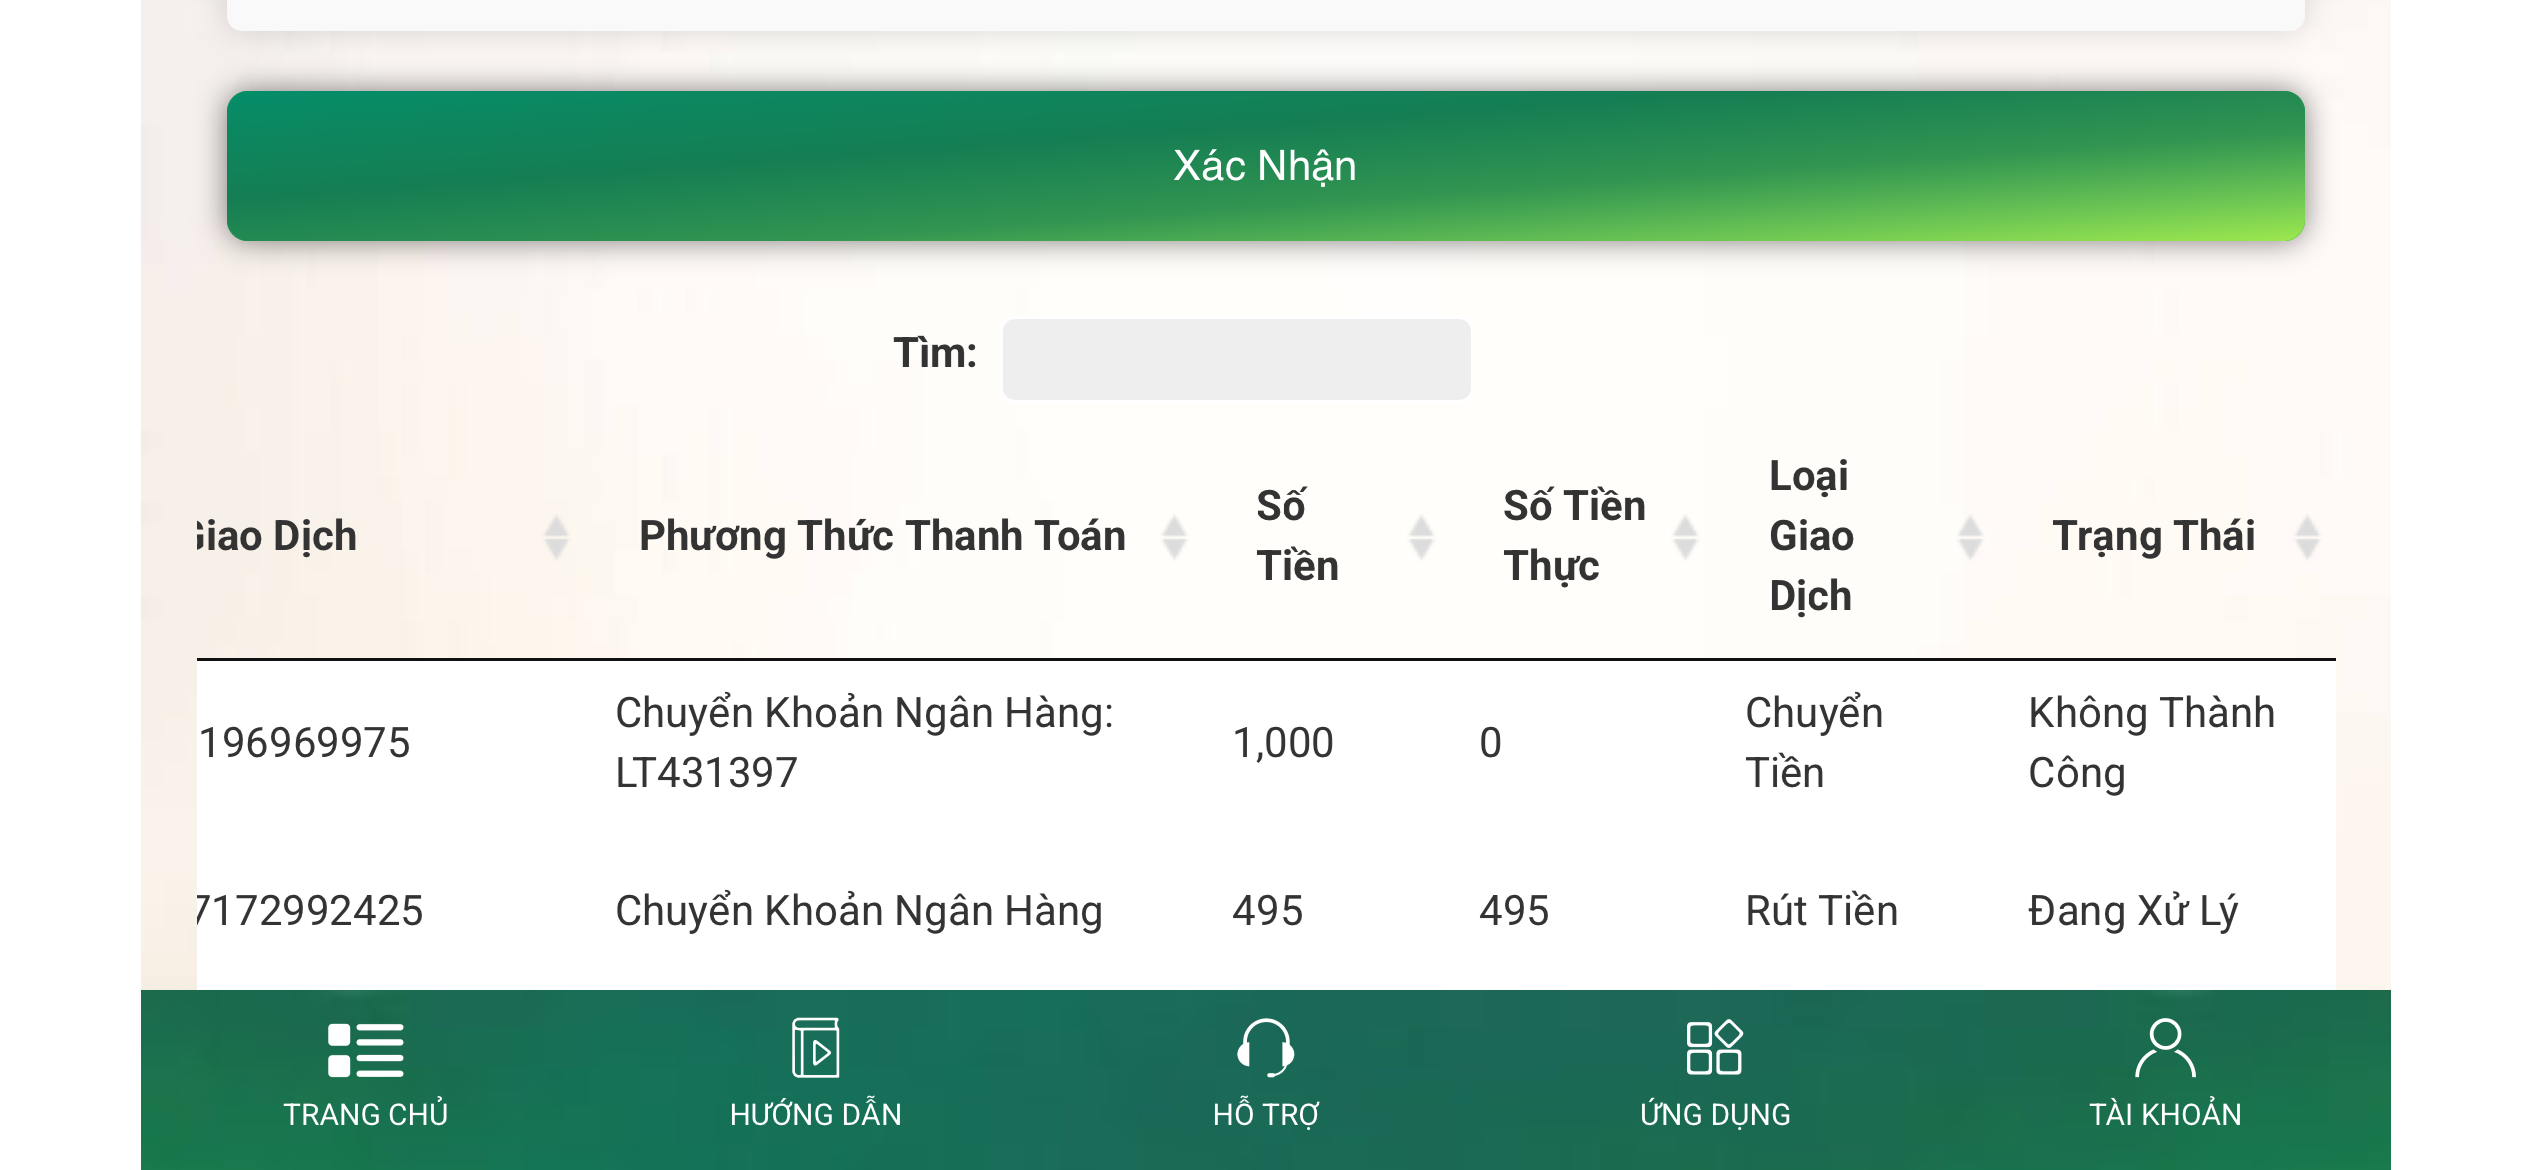This screenshot has width=2532, height=1170.
Task: Click the Rút Tiền transaction type cell
Action: point(1821,911)
